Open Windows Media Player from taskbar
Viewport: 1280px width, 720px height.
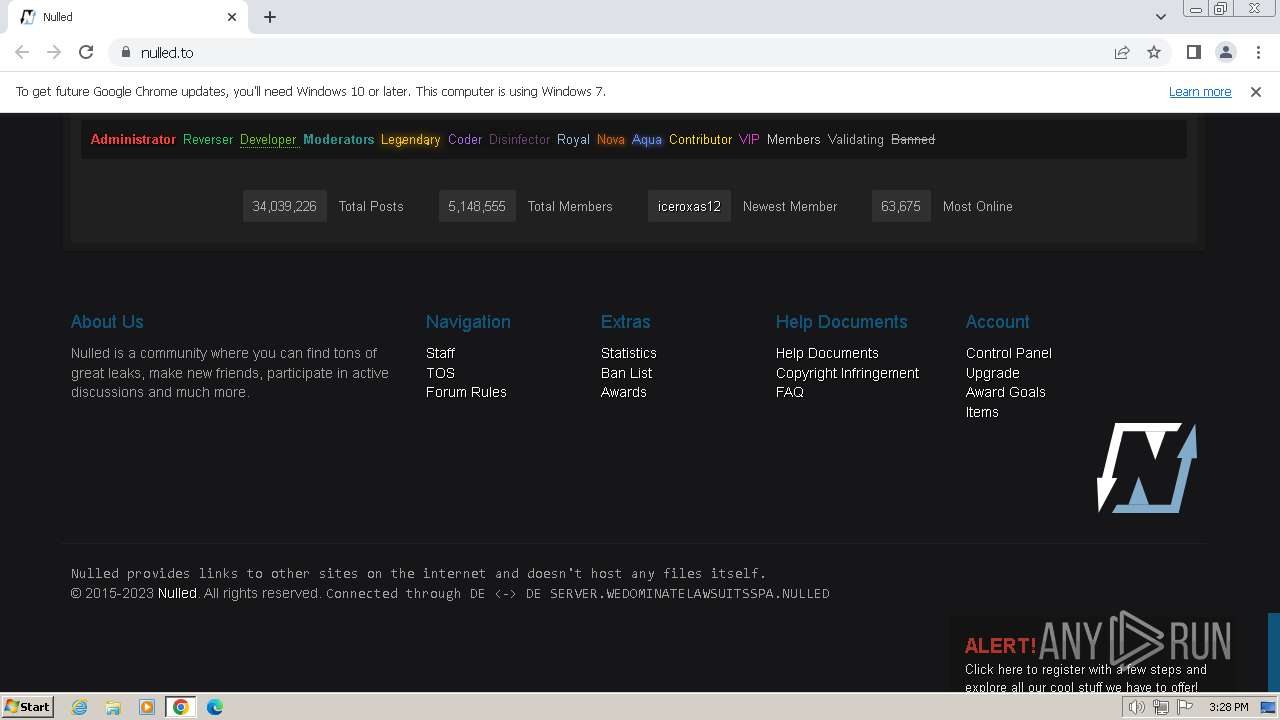(x=147, y=707)
